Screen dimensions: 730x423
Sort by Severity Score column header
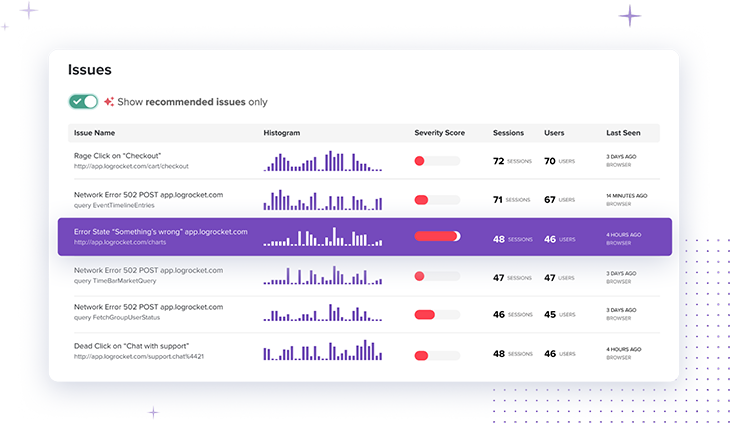[x=439, y=133]
